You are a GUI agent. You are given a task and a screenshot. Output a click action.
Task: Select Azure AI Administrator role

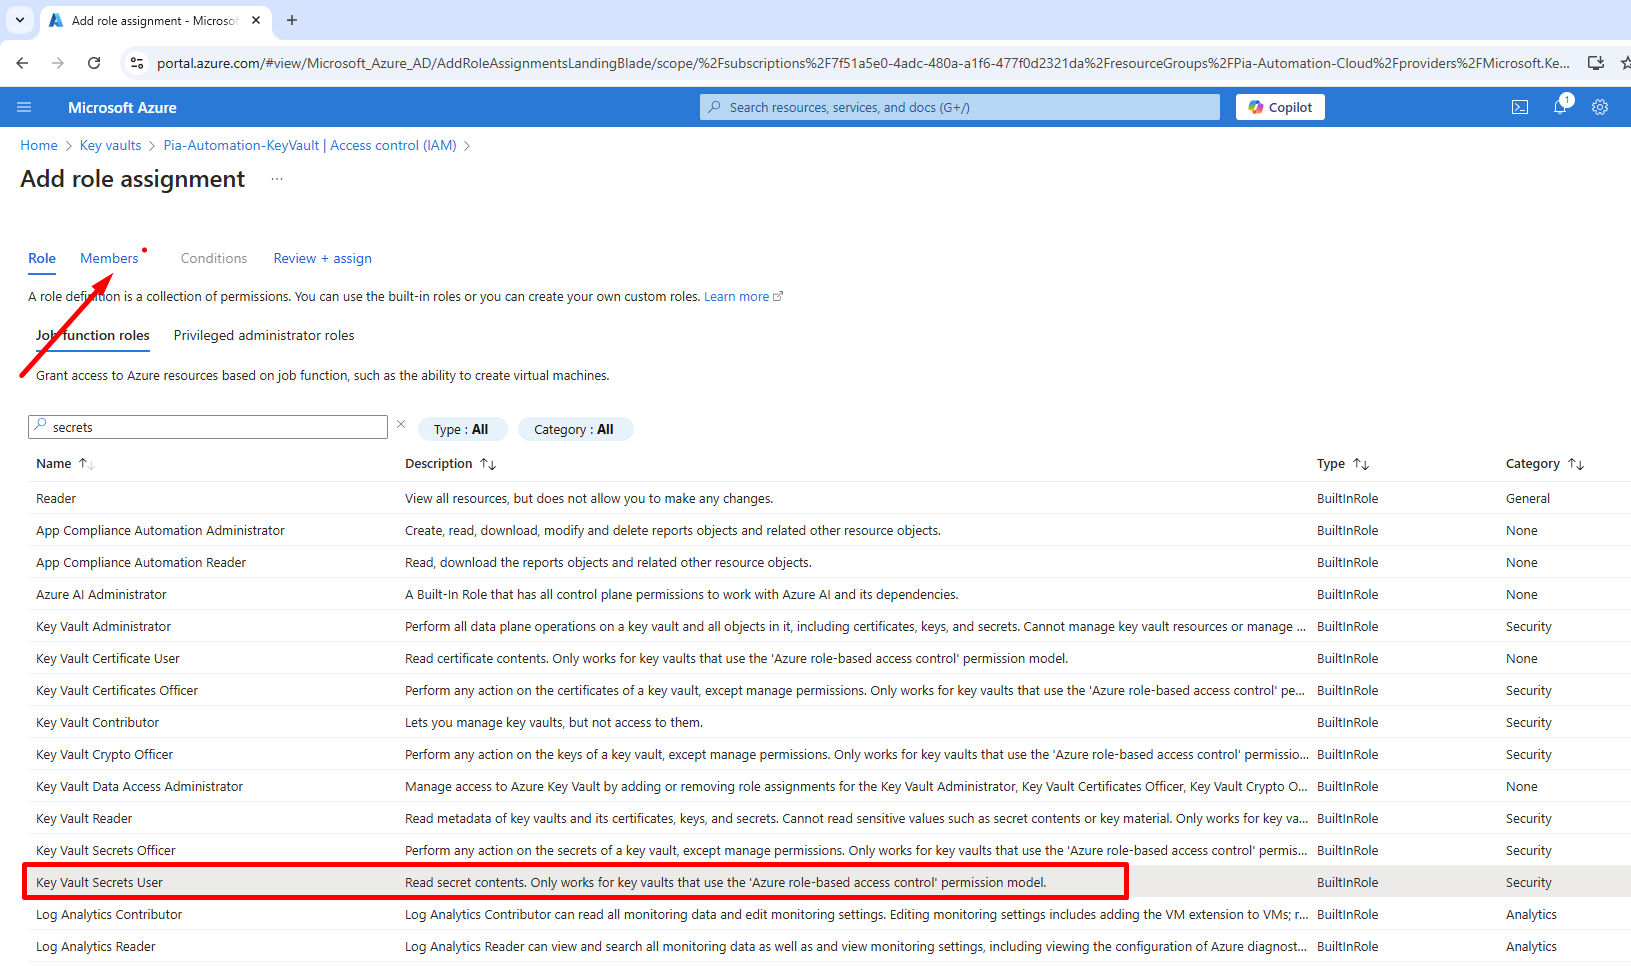[x=829, y=594]
